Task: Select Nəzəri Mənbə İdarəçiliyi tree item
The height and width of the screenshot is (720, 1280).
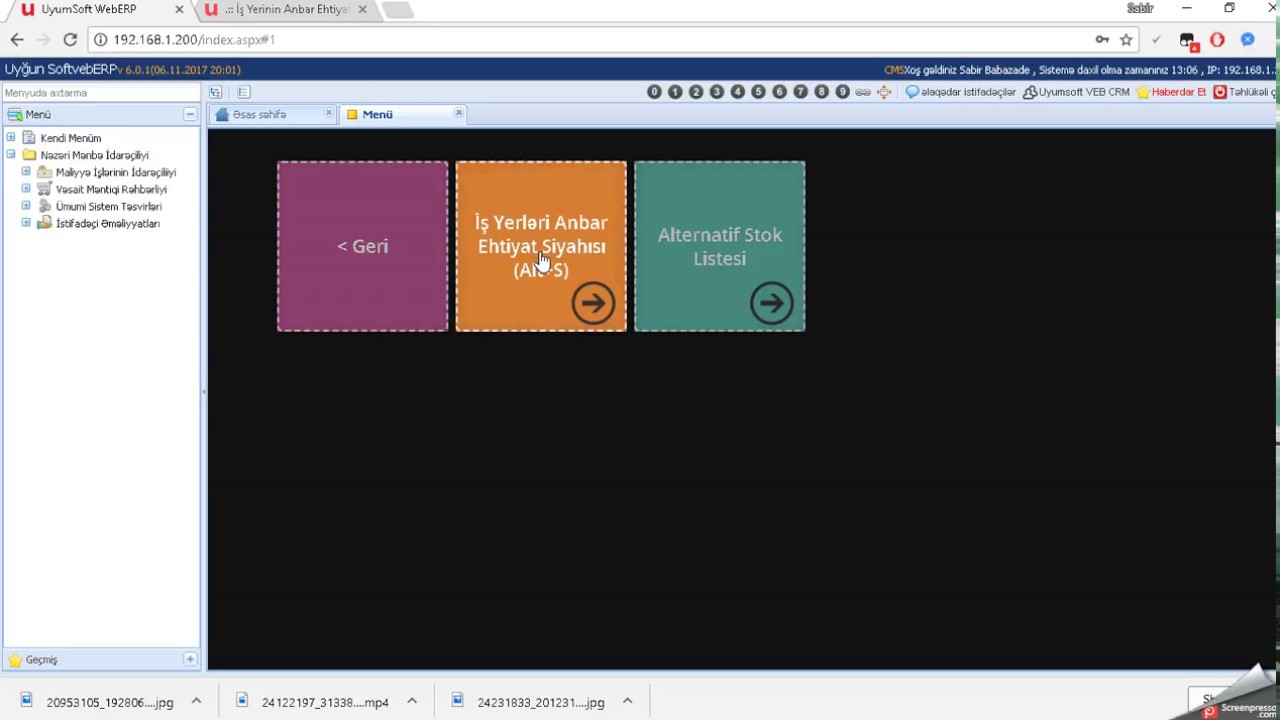Action: 94,155
